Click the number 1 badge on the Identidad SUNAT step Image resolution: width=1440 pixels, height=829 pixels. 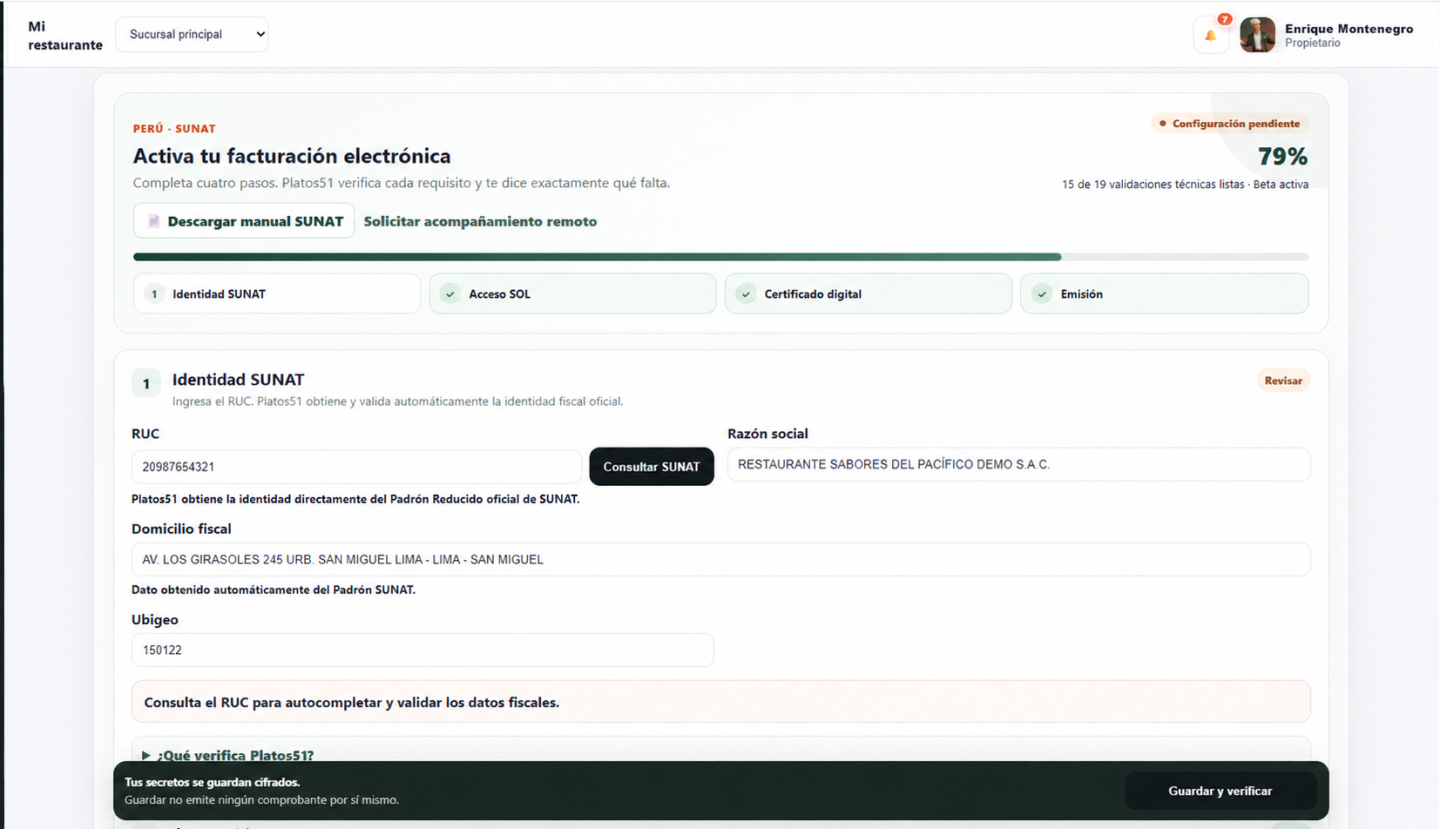pyautogui.click(x=154, y=294)
